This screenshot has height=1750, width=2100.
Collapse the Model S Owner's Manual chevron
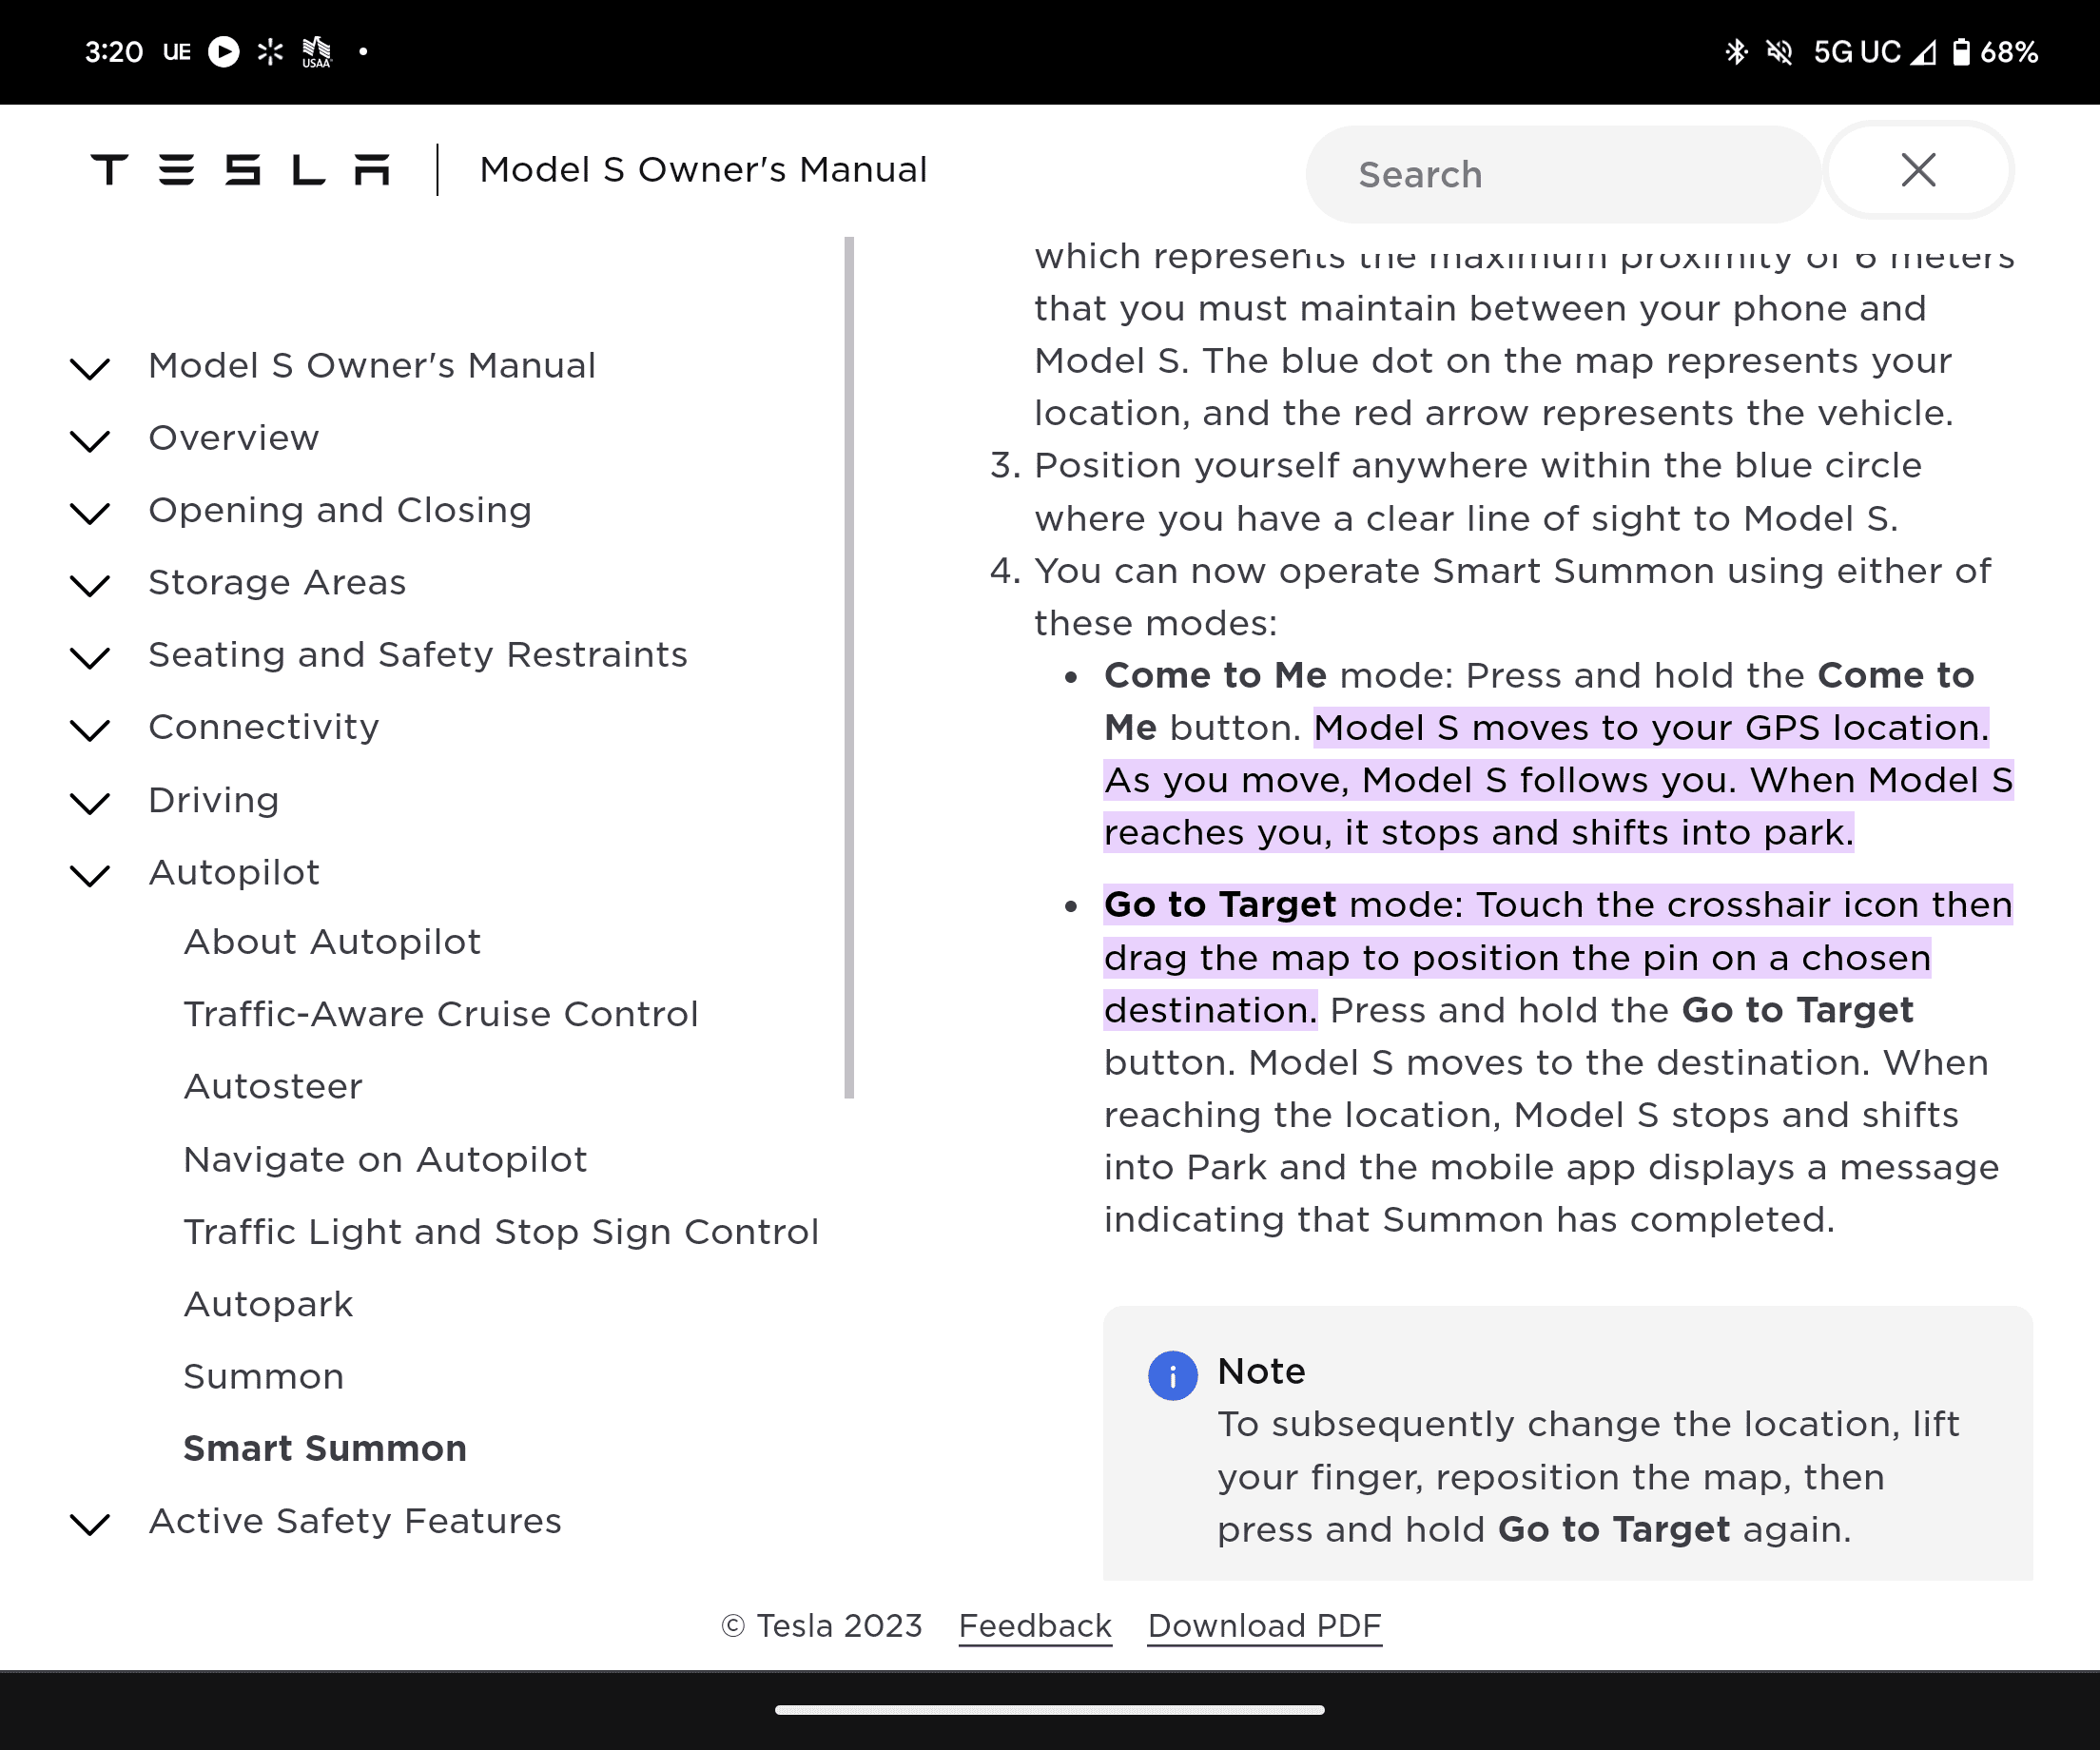90,367
